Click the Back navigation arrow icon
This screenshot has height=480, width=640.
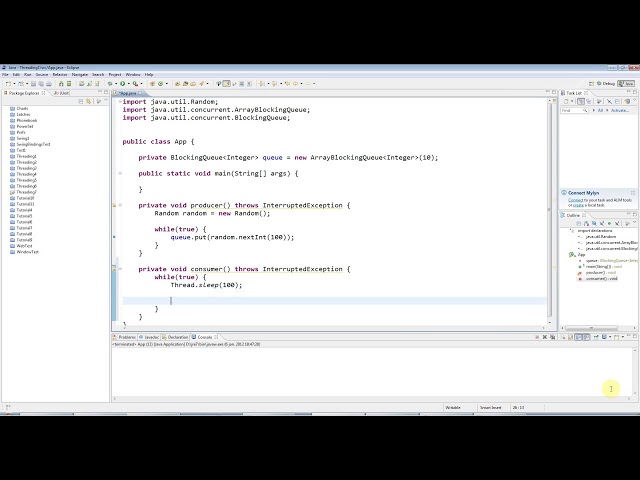tap(295, 84)
